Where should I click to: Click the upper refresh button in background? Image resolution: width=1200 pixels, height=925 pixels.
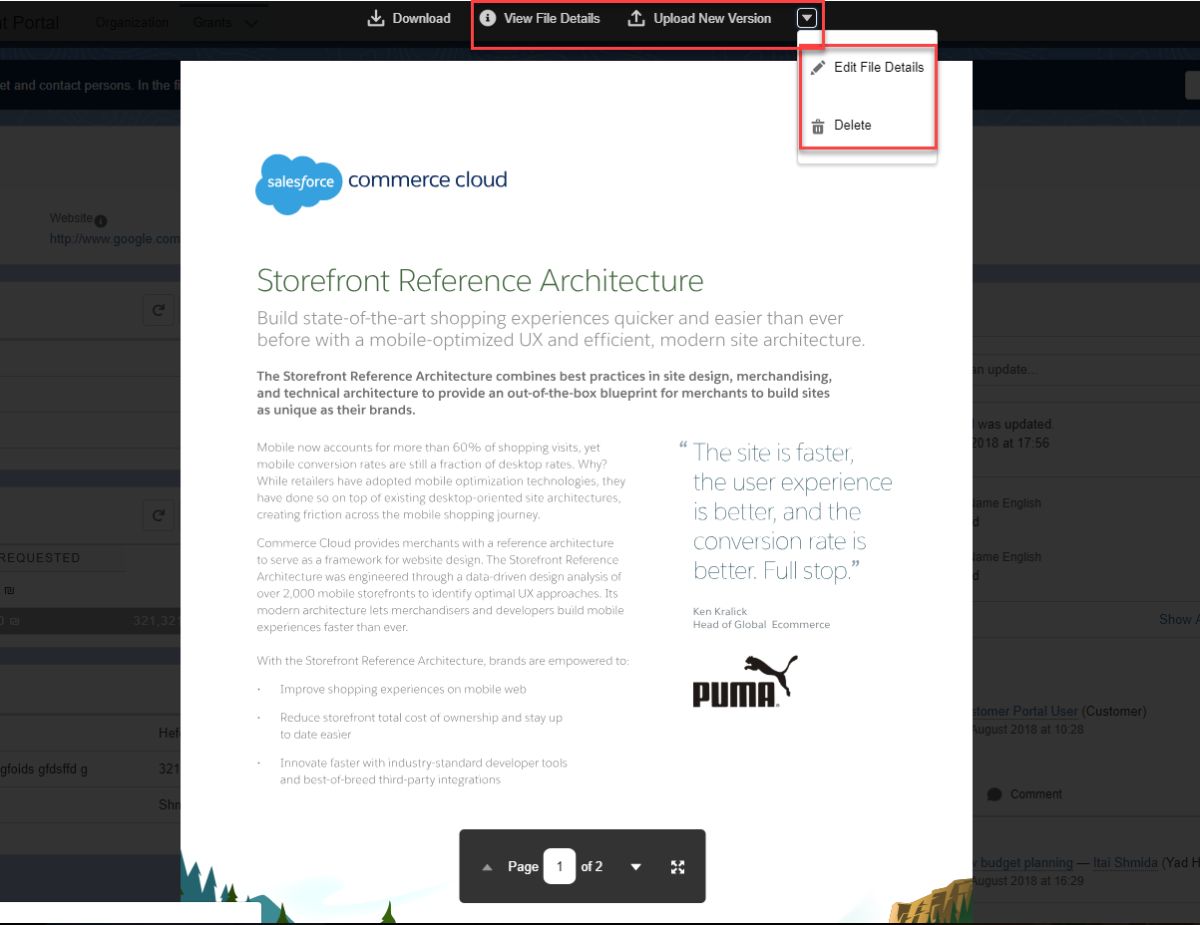158,311
